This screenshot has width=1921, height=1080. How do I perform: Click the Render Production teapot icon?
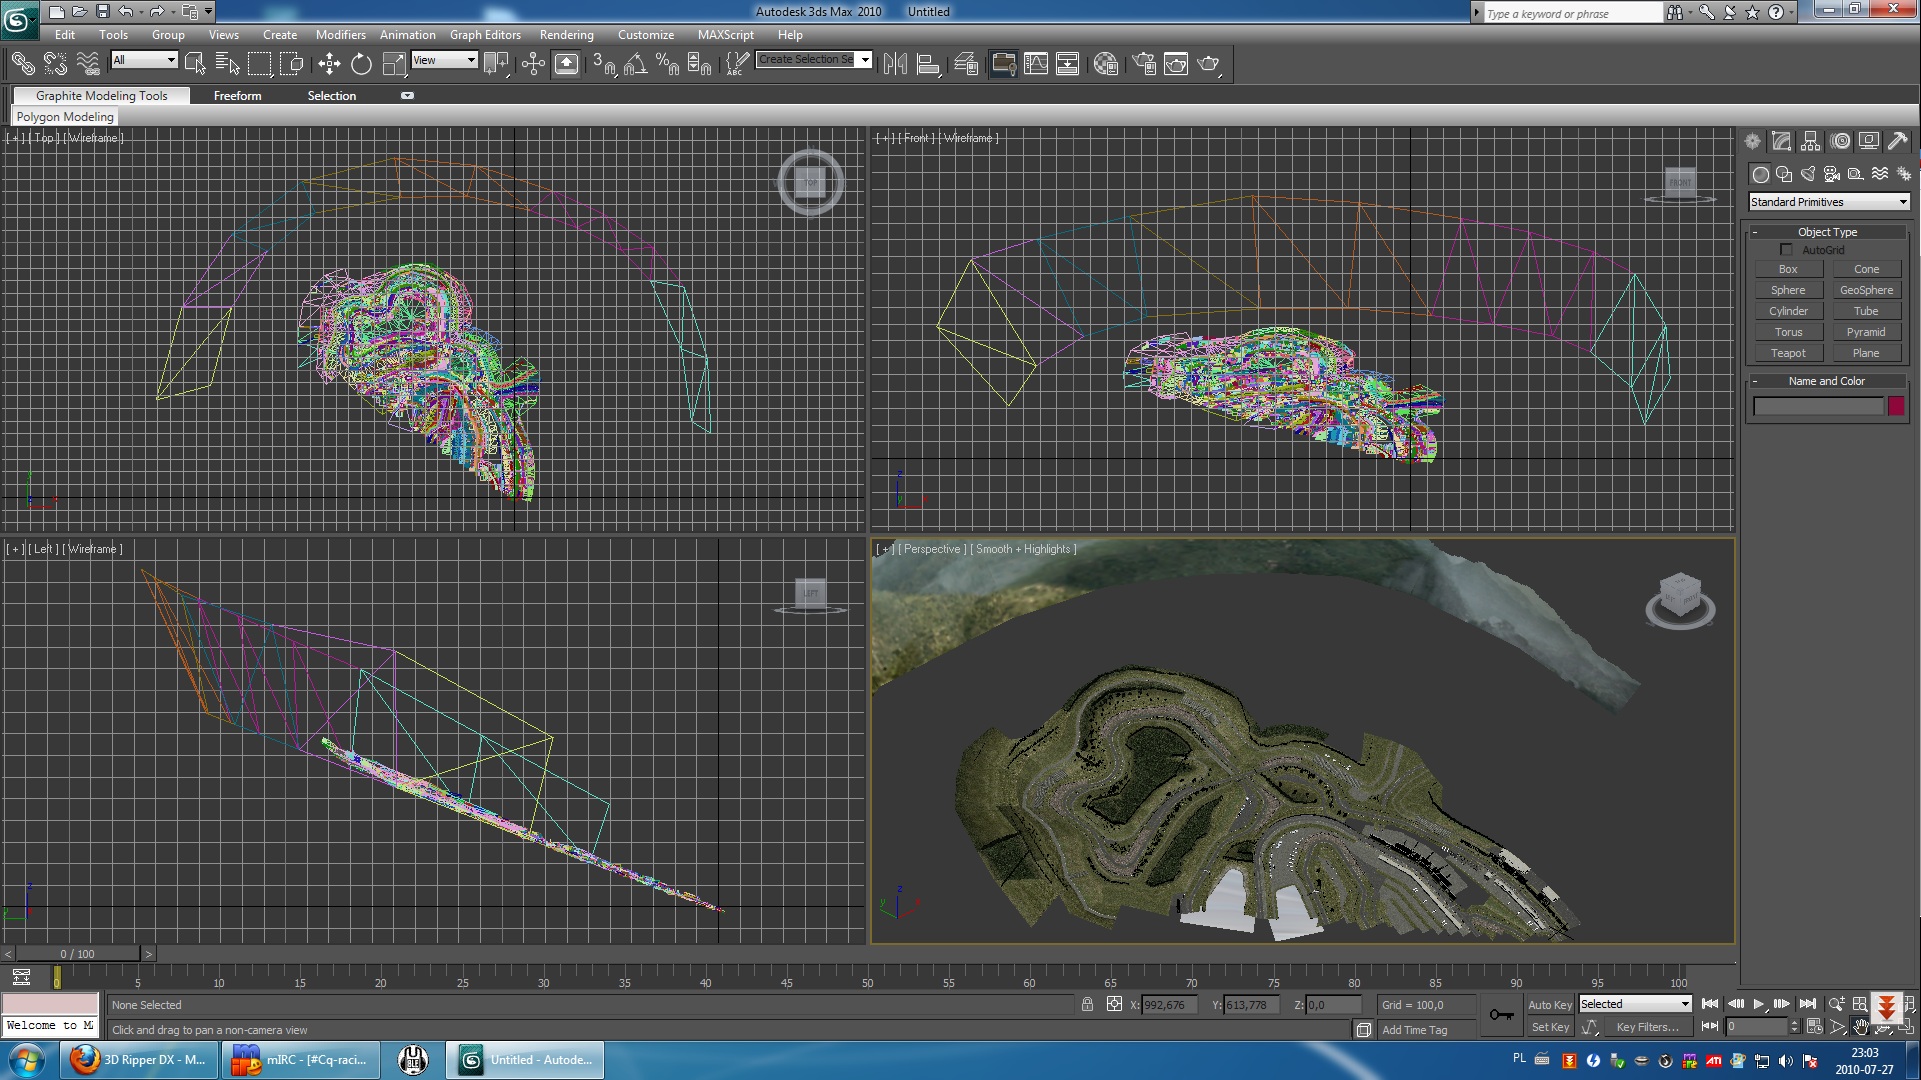(x=1208, y=64)
